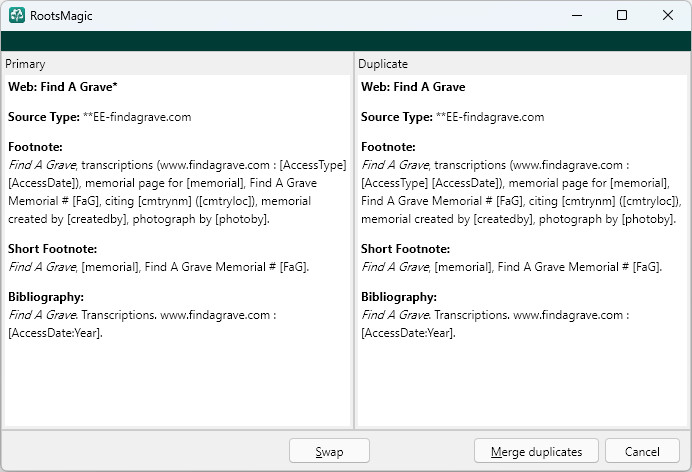Click the Swap button
The image size is (692, 472).
point(329,451)
